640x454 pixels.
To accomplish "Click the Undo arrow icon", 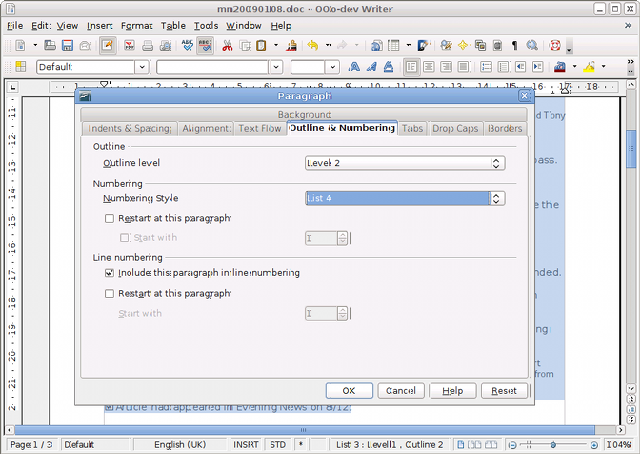I will [312, 46].
